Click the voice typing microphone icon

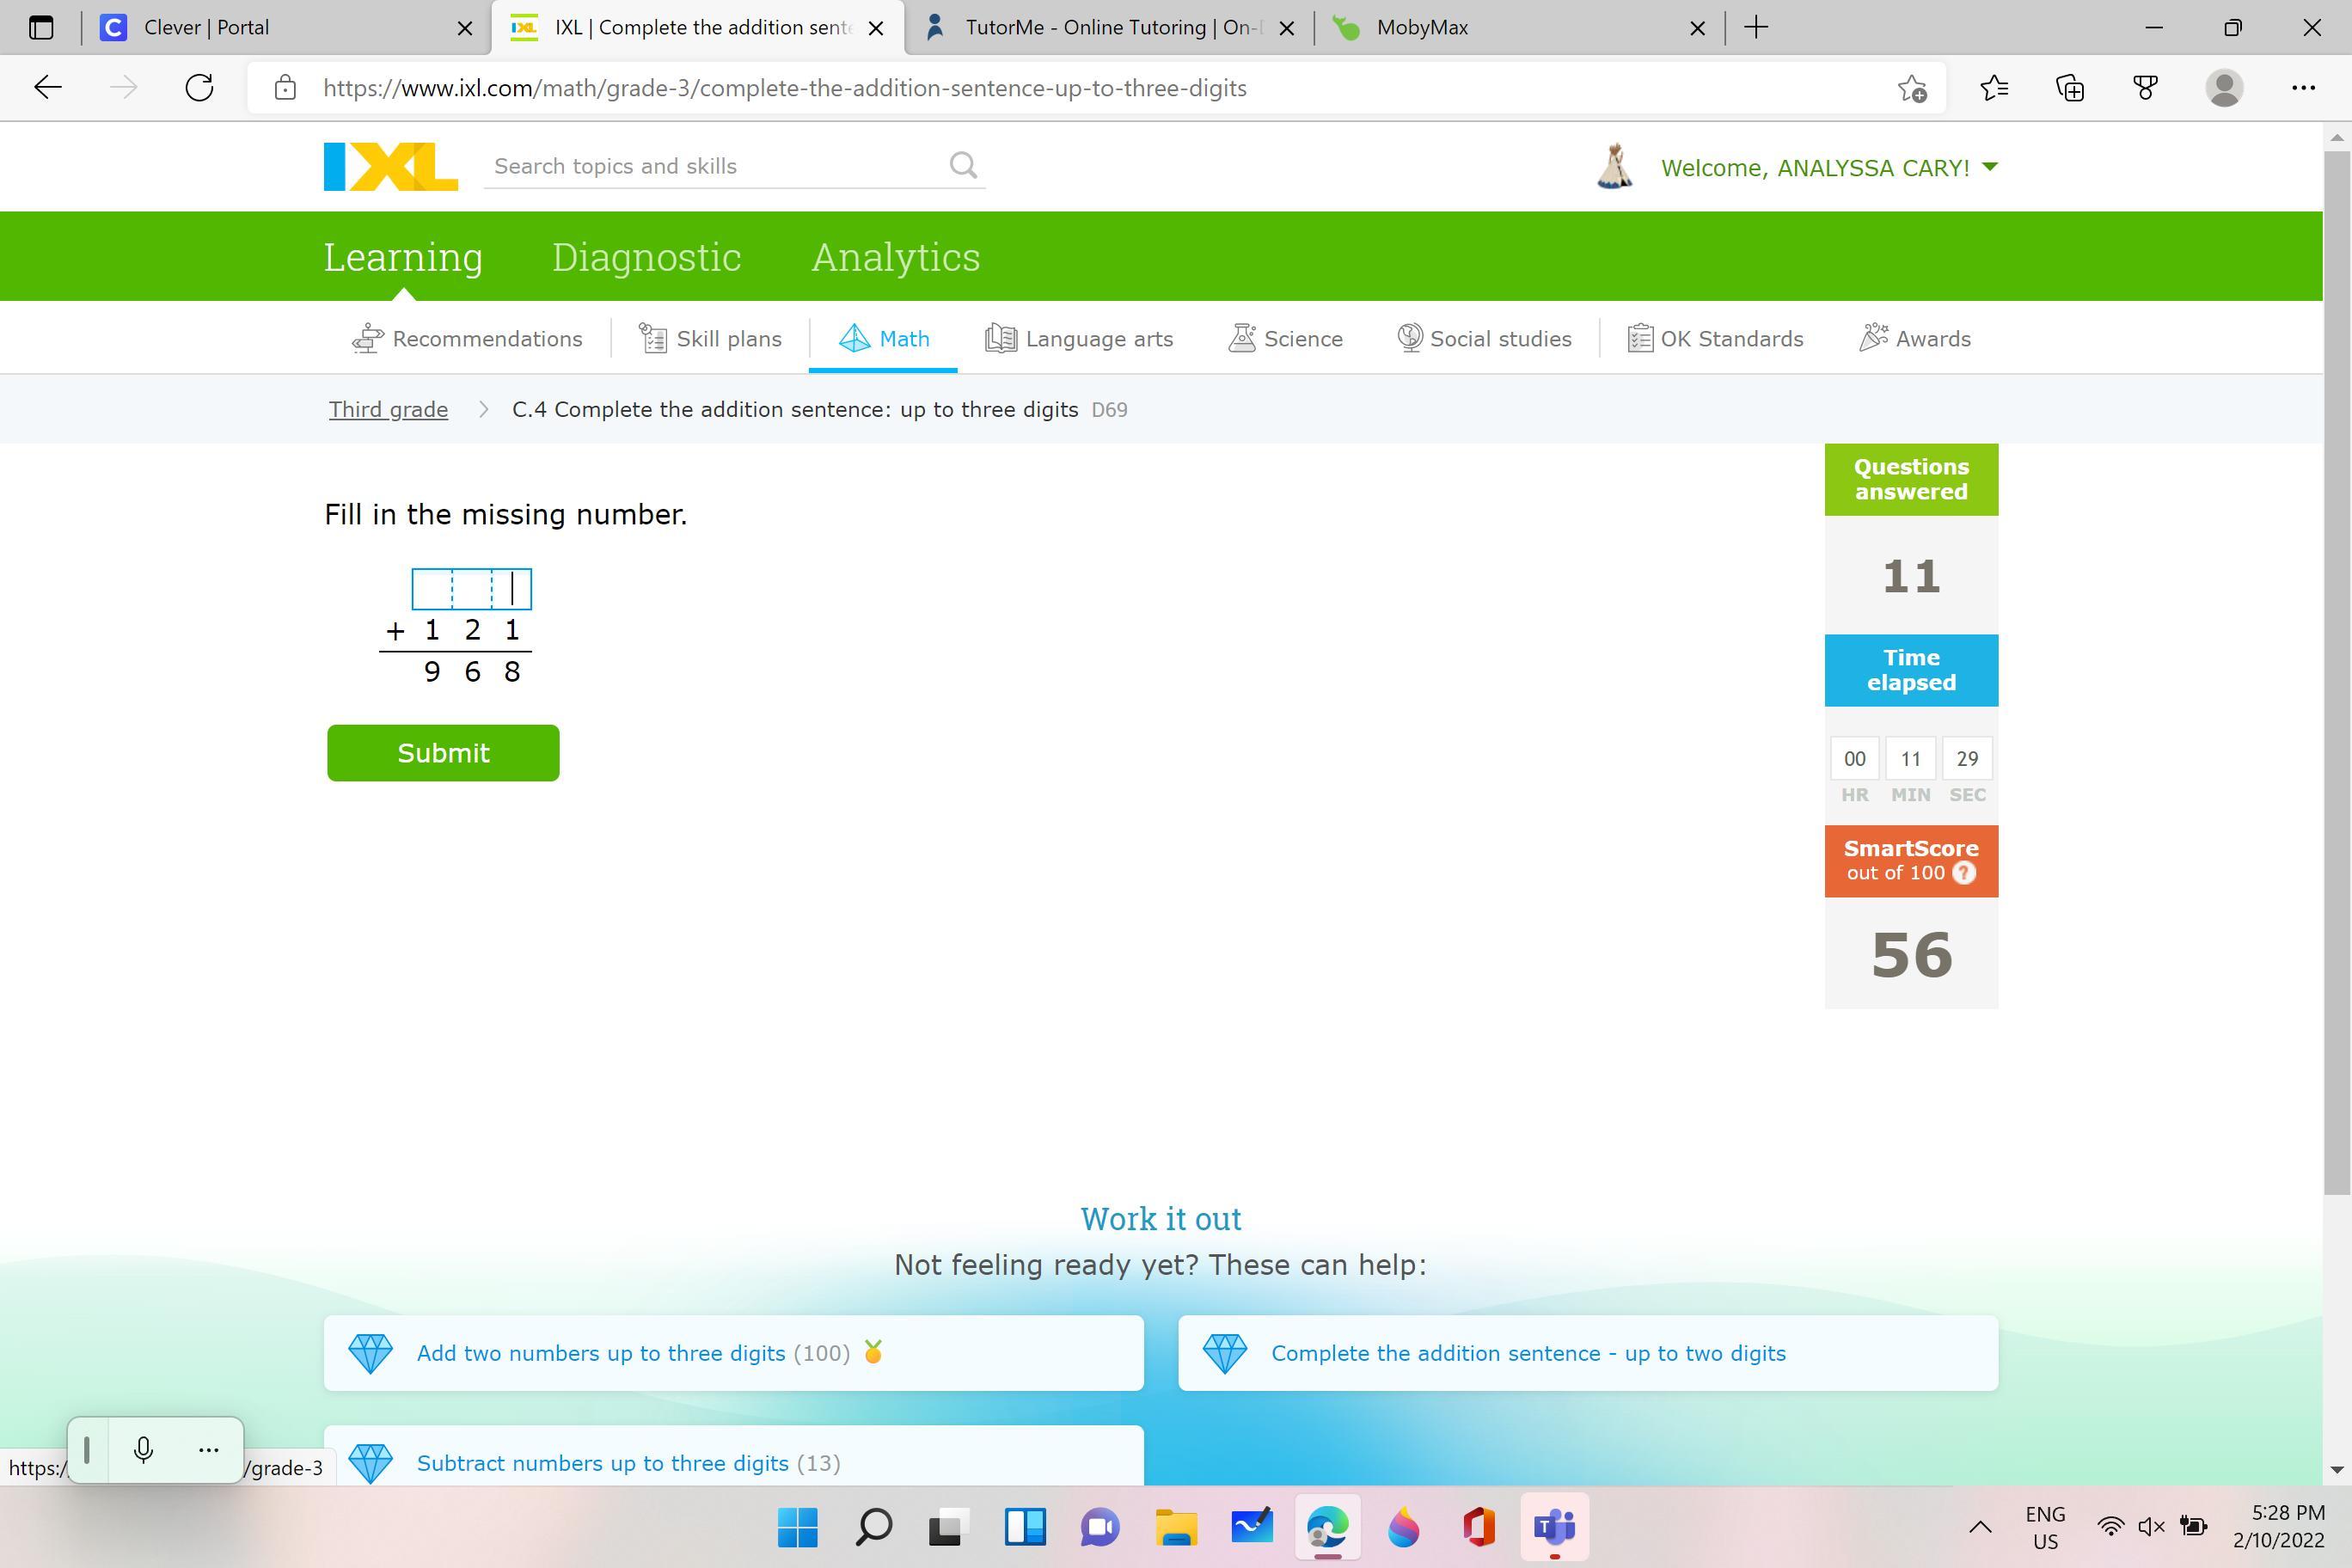click(143, 1449)
